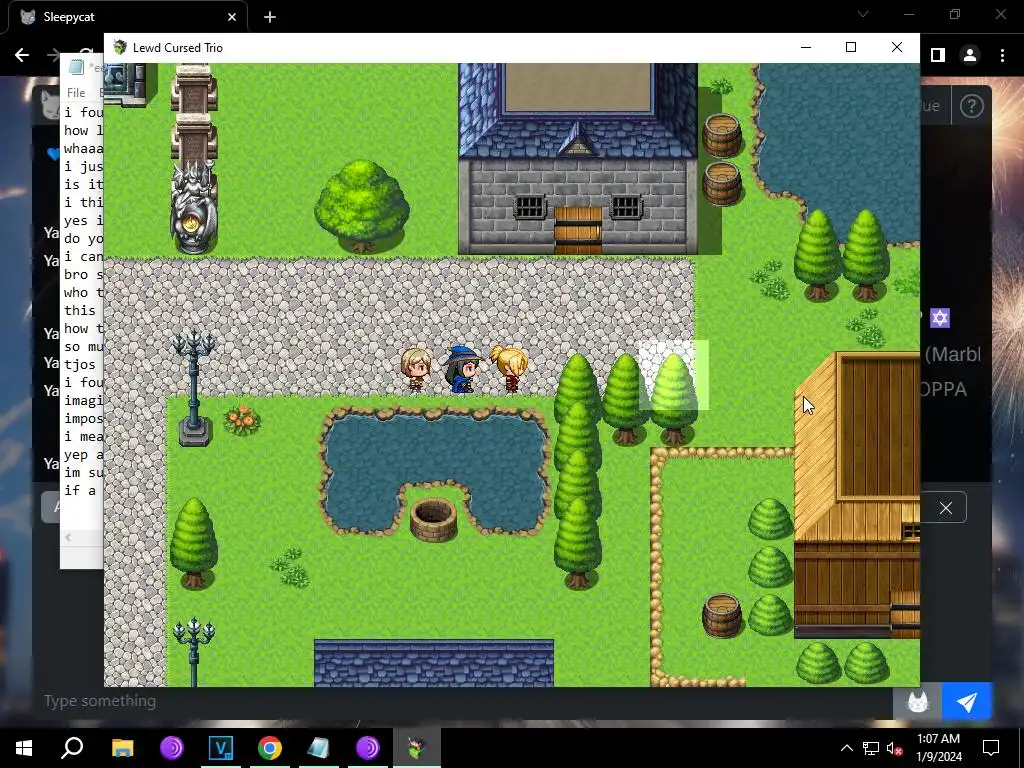Screen dimensions: 1024x768
Task: Click the highlighted destination tile on tree
Action: pos(673,376)
